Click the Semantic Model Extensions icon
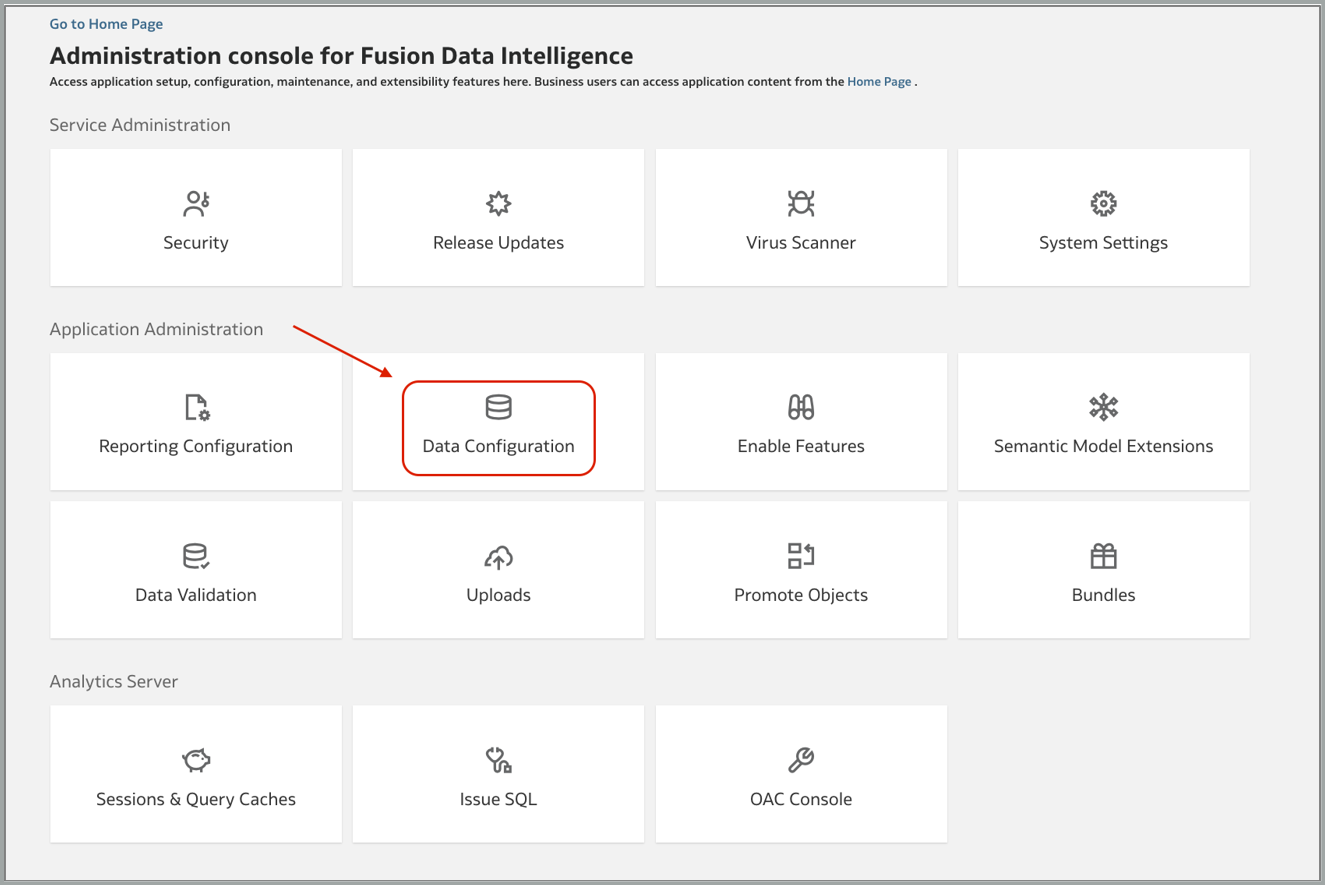Image resolution: width=1325 pixels, height=885 pixels. click(1103, 407)
